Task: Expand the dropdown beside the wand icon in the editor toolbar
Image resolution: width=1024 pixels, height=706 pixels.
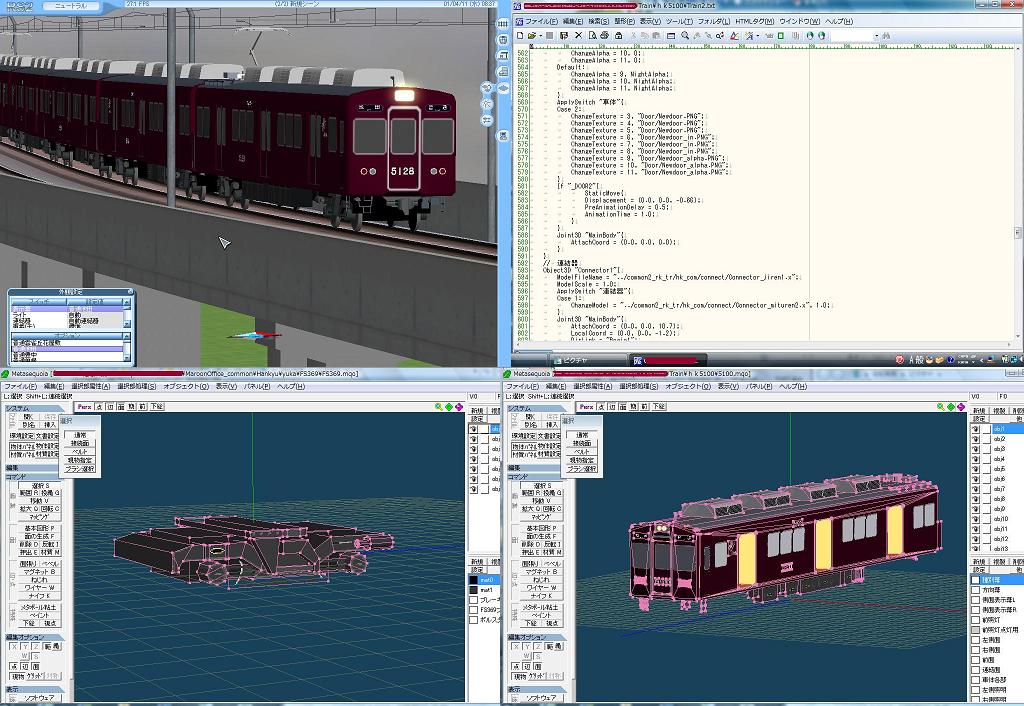Action: point(757,36)
